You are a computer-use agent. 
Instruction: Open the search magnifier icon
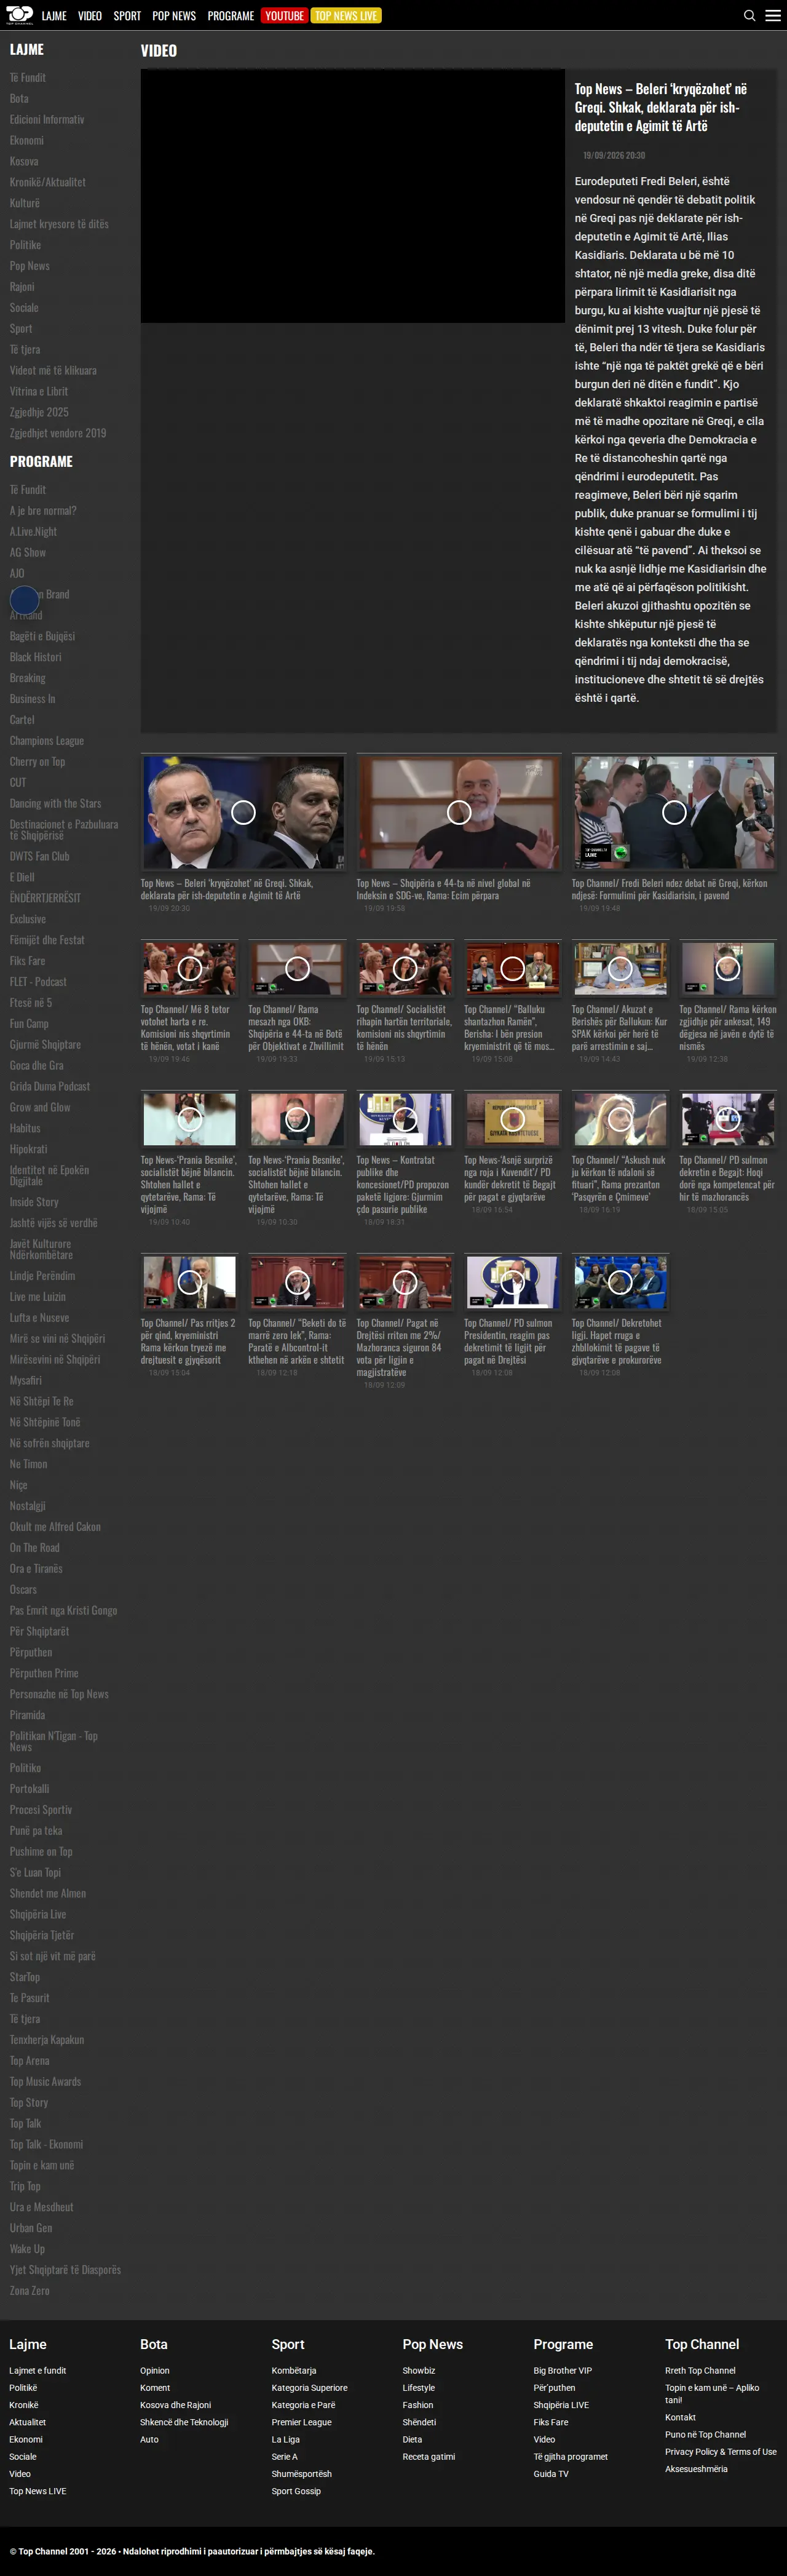click(750, 16)
